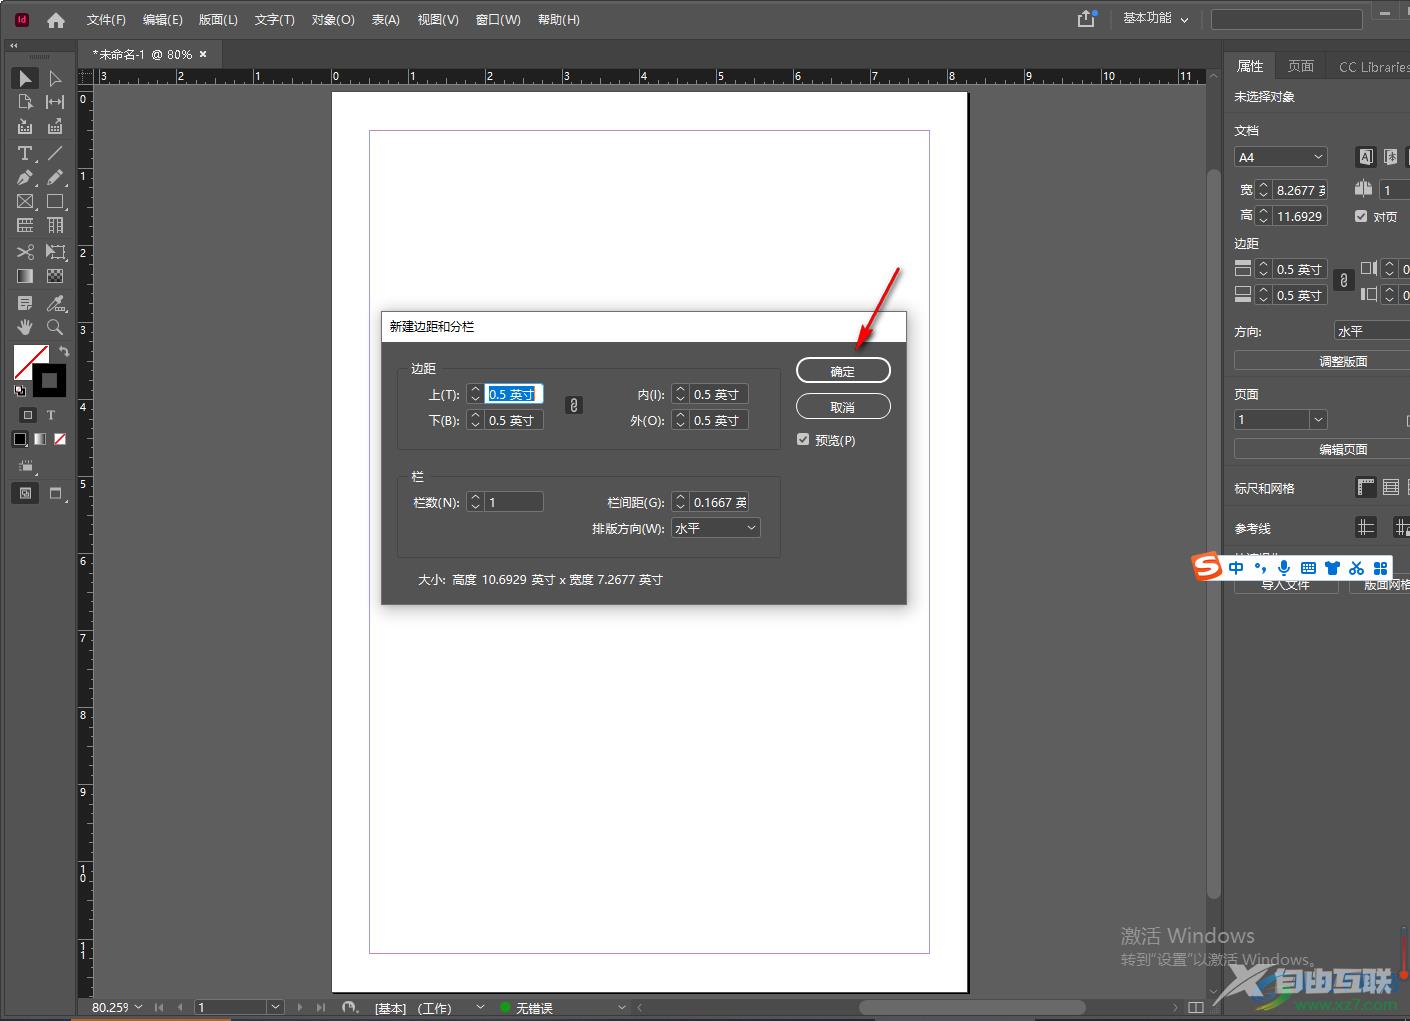Open zoom level dropdown in status bar

(x=139, y=1007)
